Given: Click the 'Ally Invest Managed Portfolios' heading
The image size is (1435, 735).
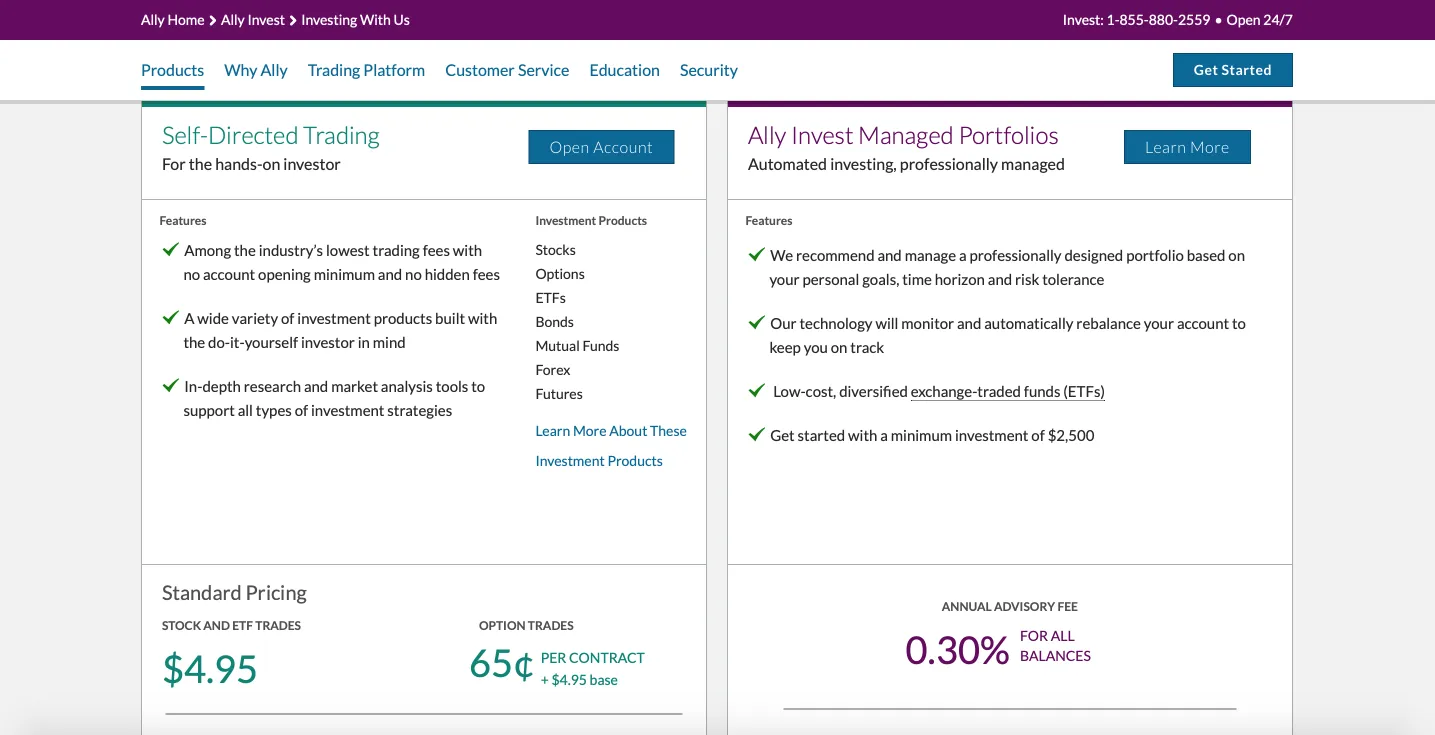Looking at the screenshot, I should (903, 136).
